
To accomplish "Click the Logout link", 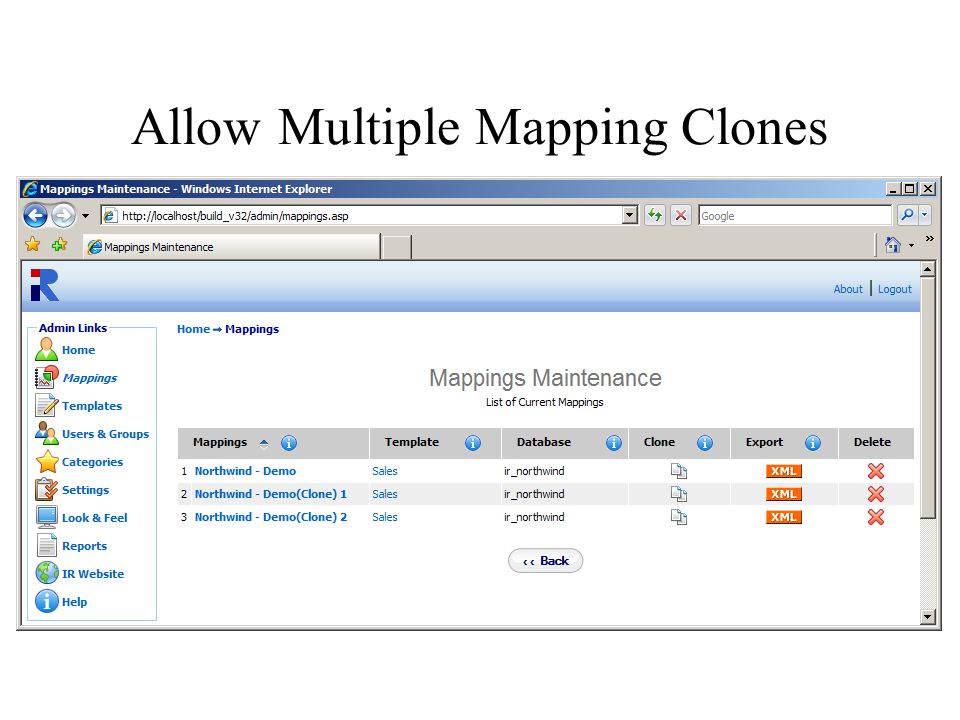I will tap(894, 289).
